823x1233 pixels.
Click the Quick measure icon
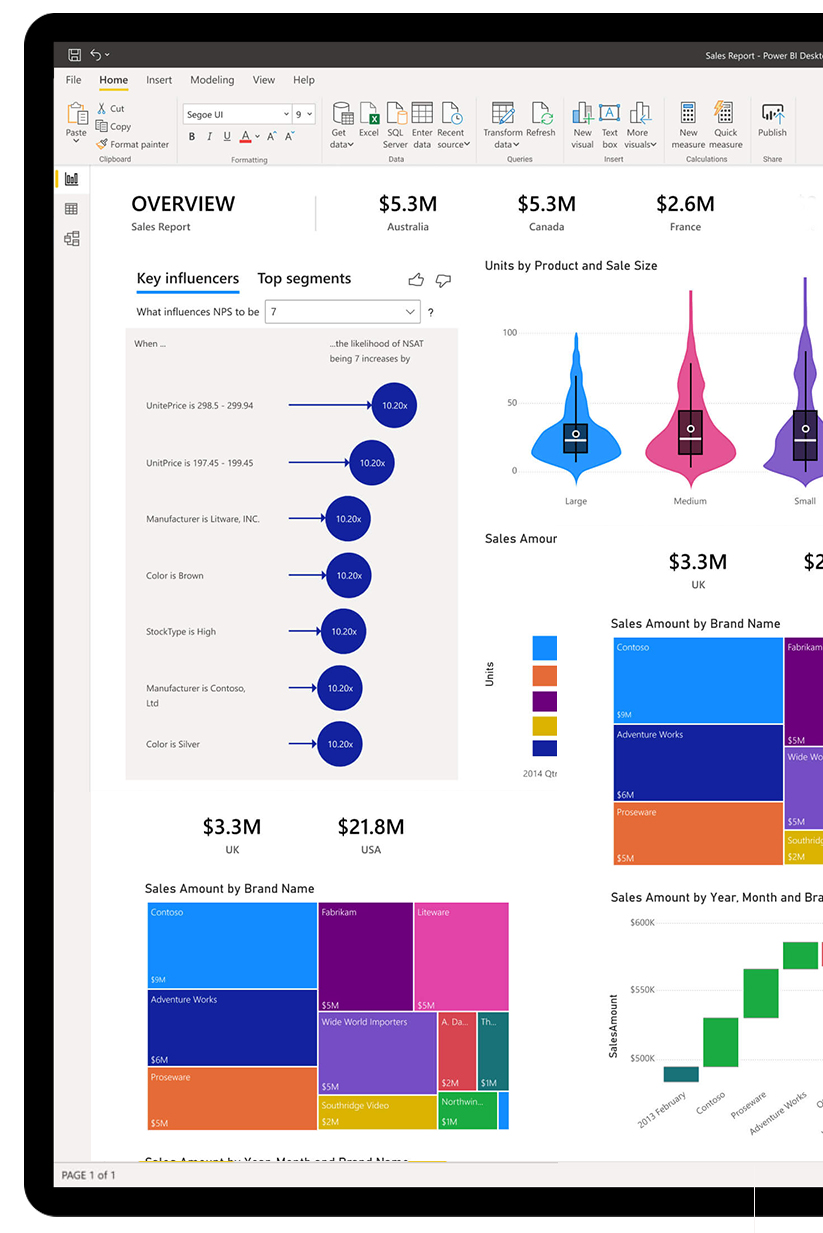tap(724, 112)
